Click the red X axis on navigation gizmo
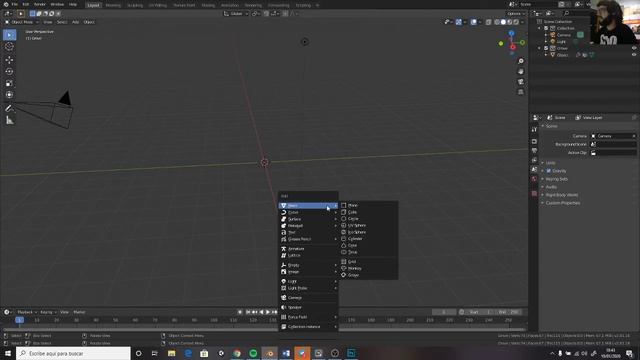 (513, 47)
